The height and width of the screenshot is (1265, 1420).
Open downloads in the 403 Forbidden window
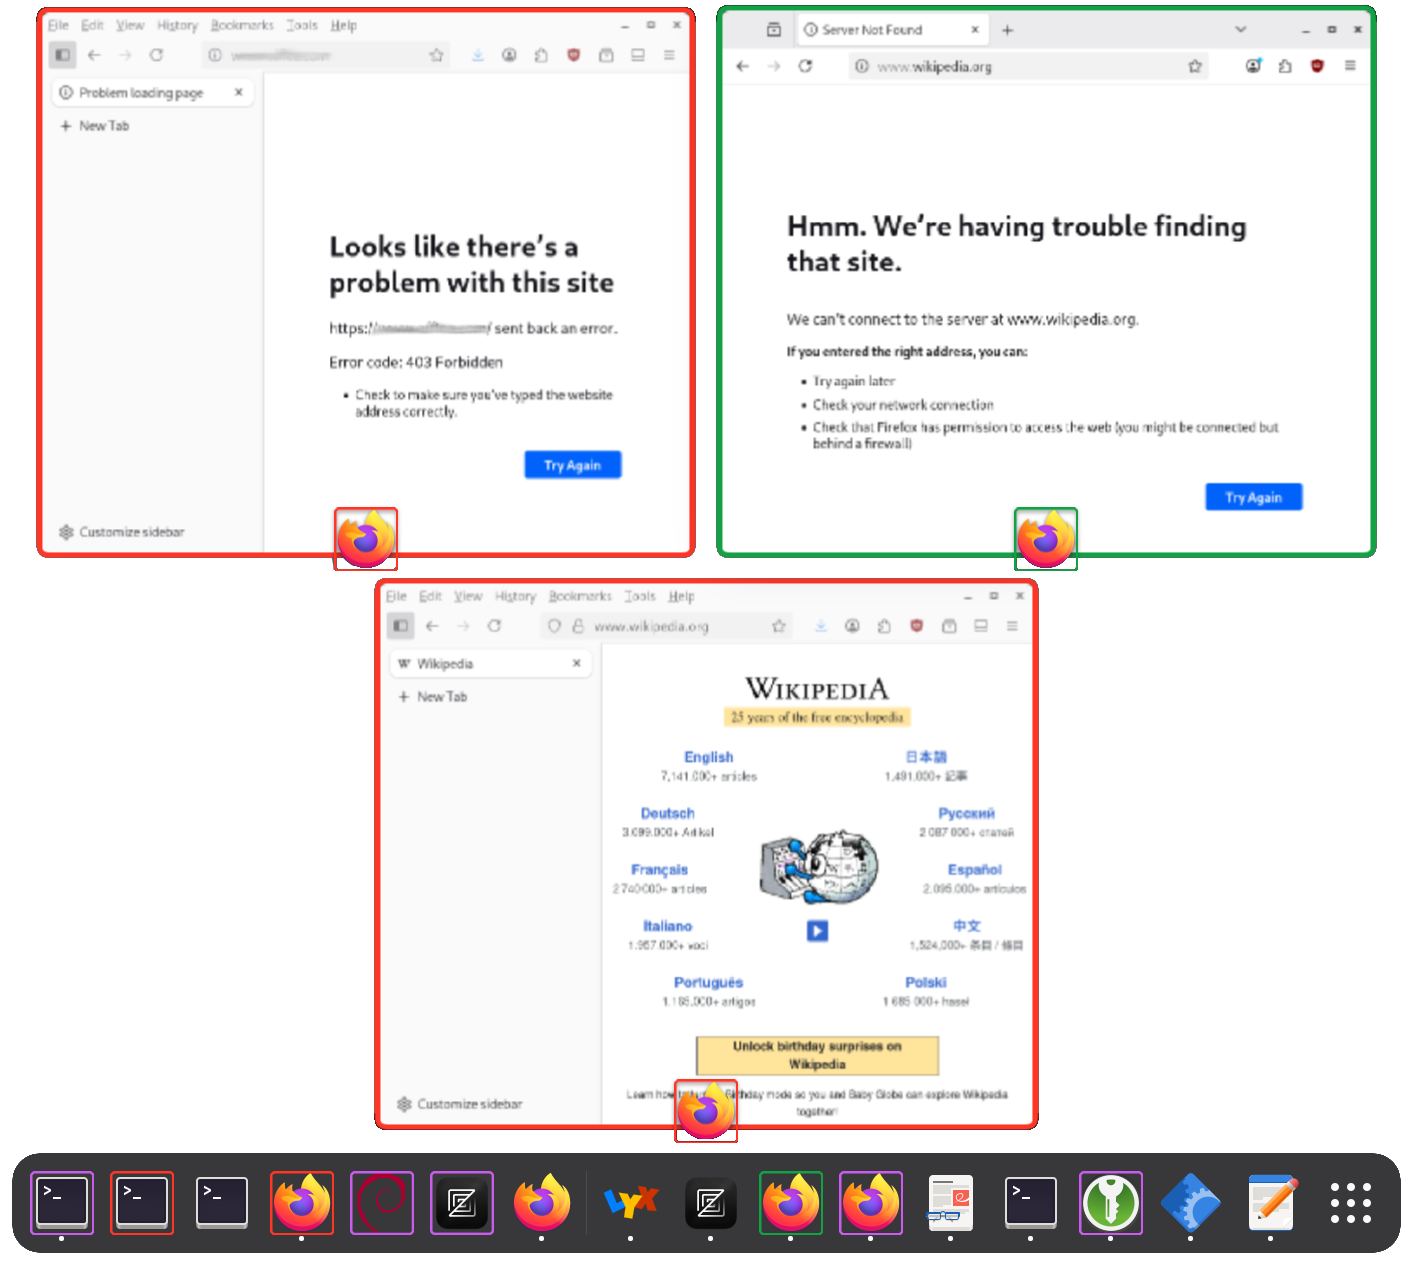(478, 55)
